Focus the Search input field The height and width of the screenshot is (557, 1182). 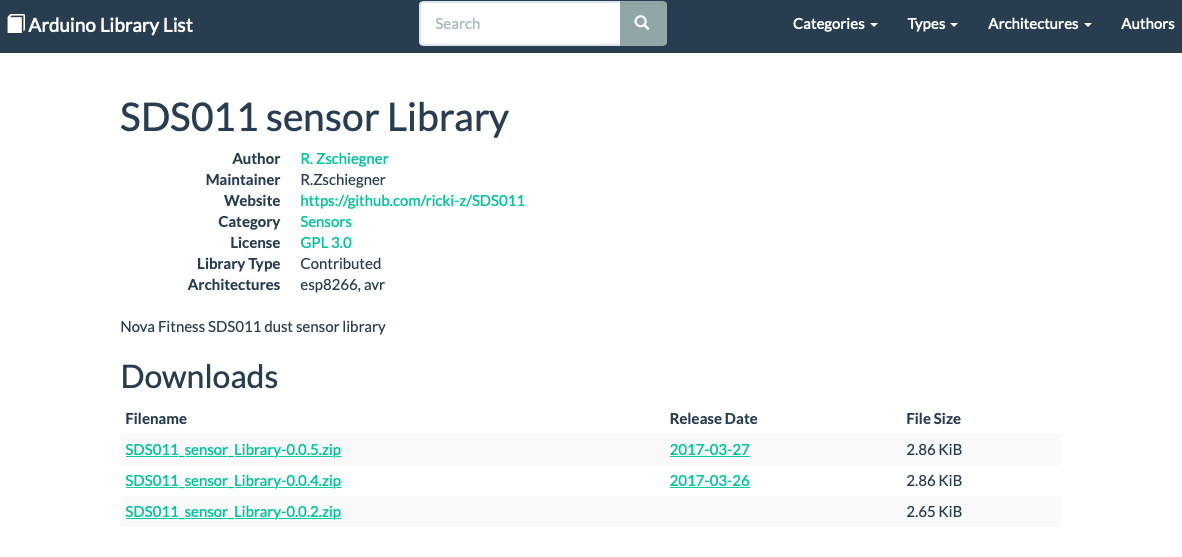(519, 23)
